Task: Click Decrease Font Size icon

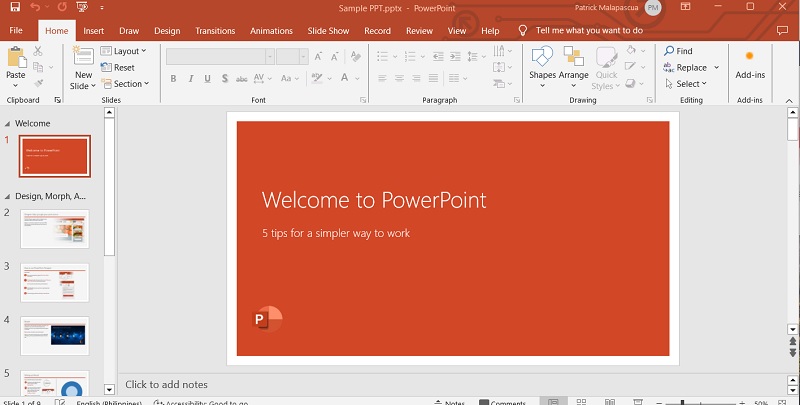Action: (335, 56)
